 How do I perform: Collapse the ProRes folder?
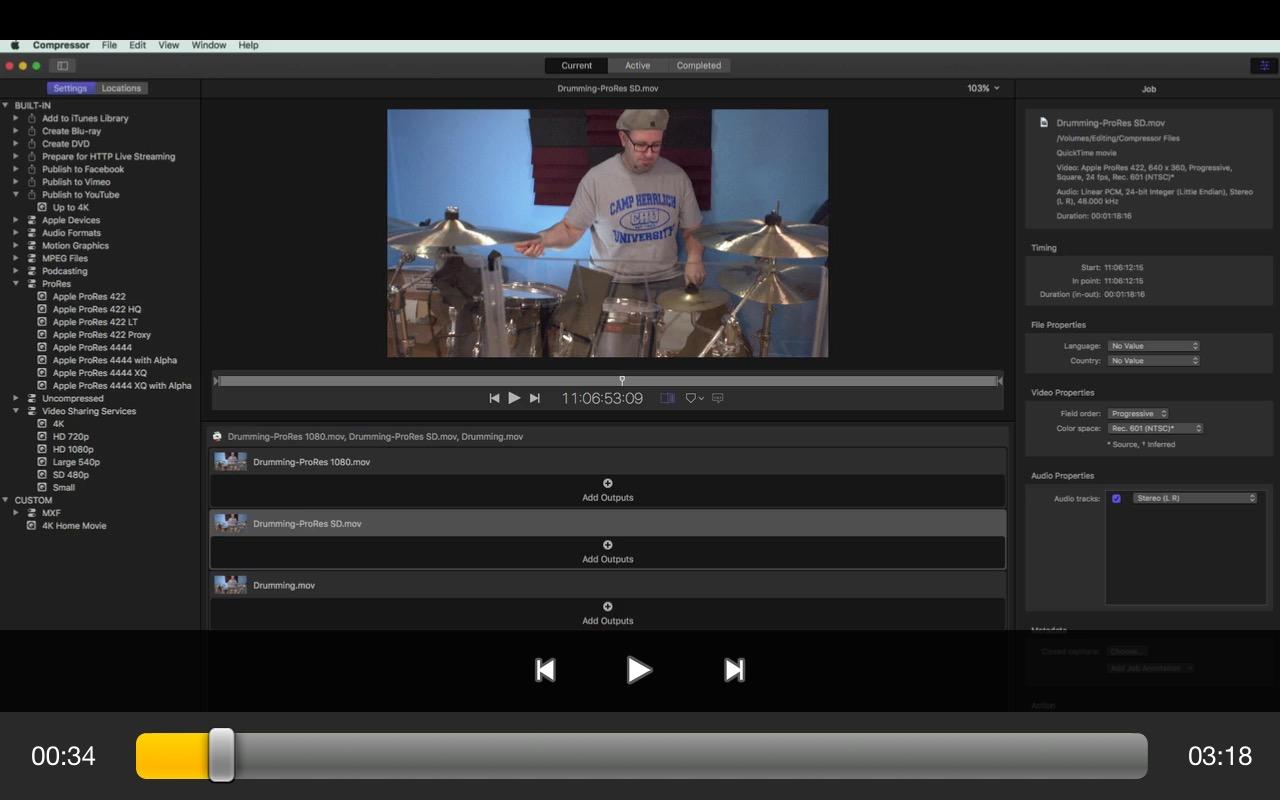click(16, 284)
